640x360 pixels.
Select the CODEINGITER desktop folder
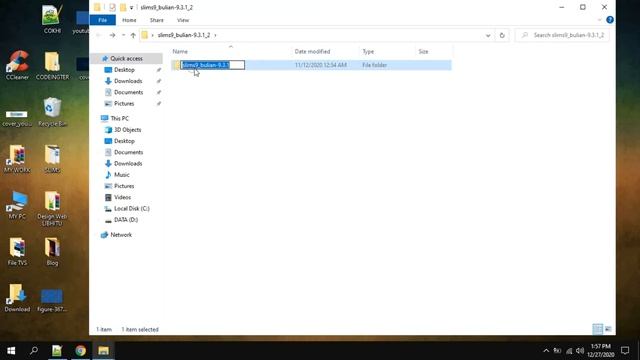[52, 65]
